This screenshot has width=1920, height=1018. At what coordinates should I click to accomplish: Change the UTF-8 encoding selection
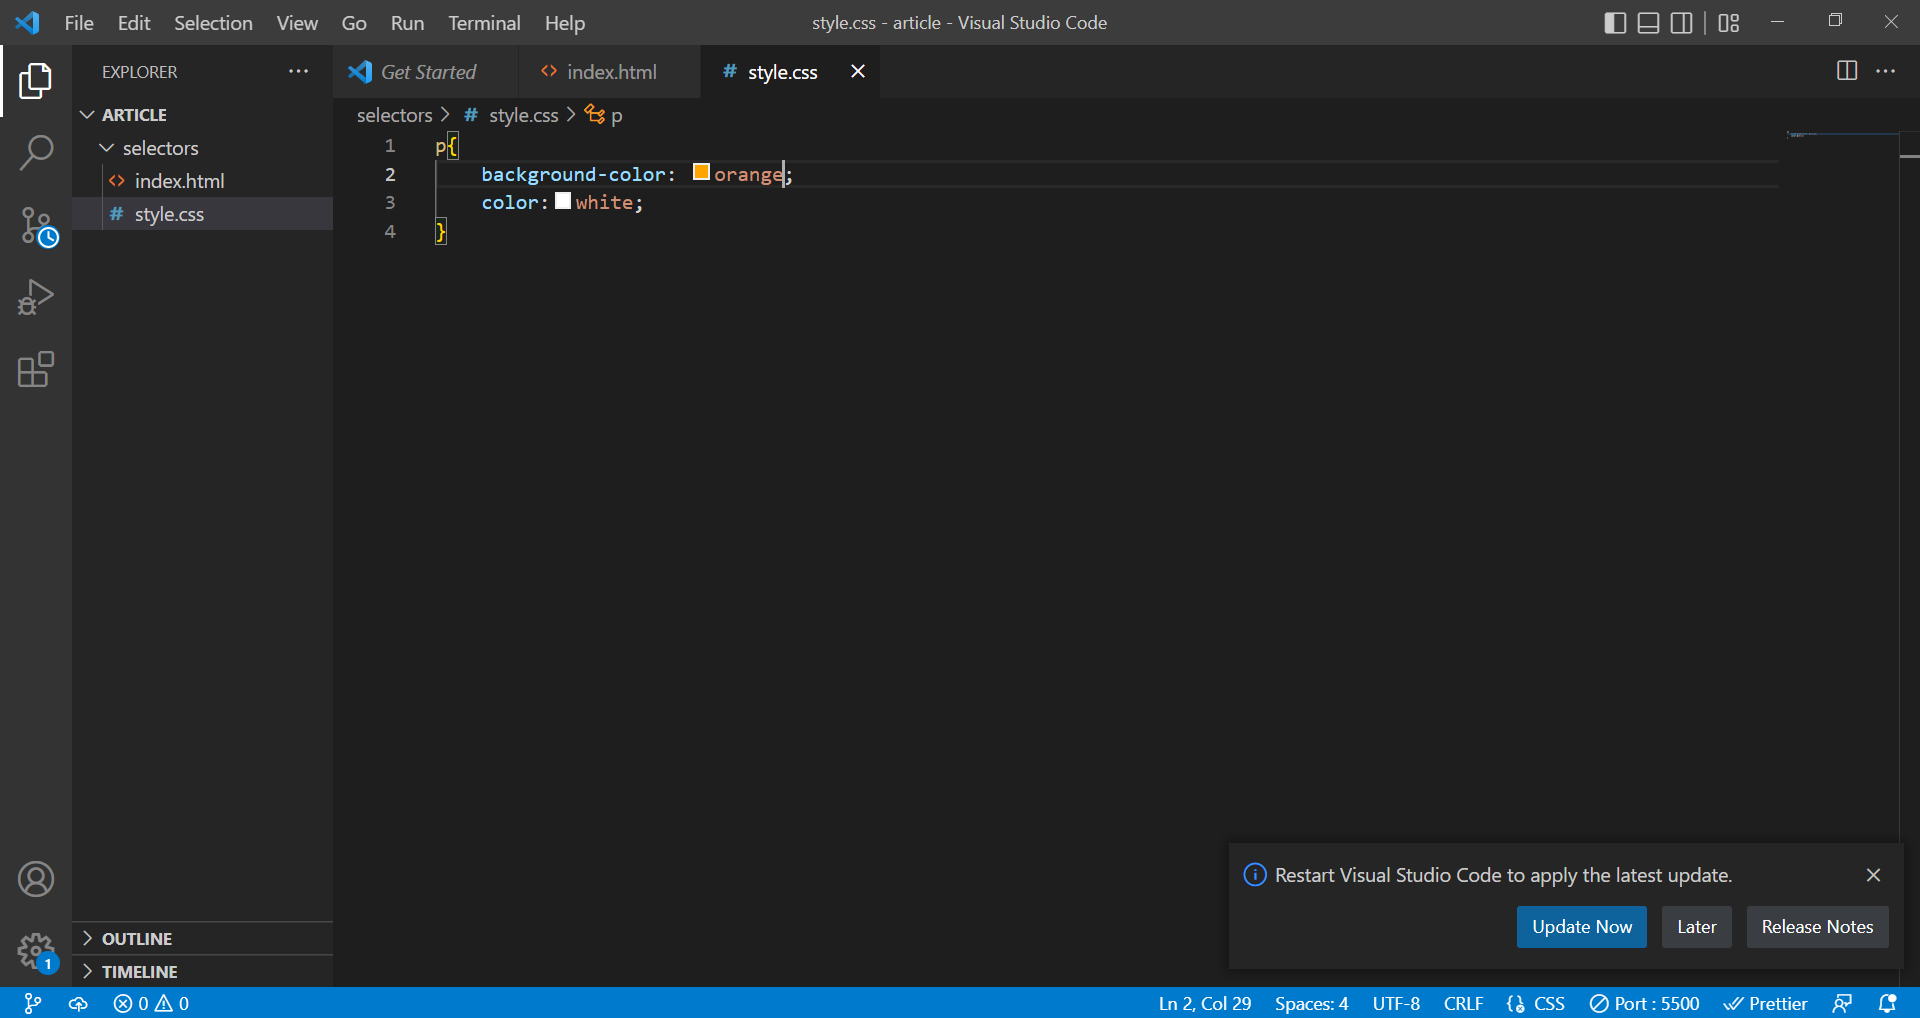(x=1396, y=1003)
